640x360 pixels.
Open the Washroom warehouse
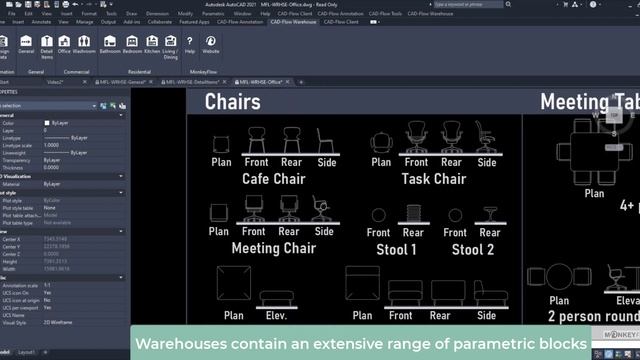pyautogui.click(x=84, y=44)
